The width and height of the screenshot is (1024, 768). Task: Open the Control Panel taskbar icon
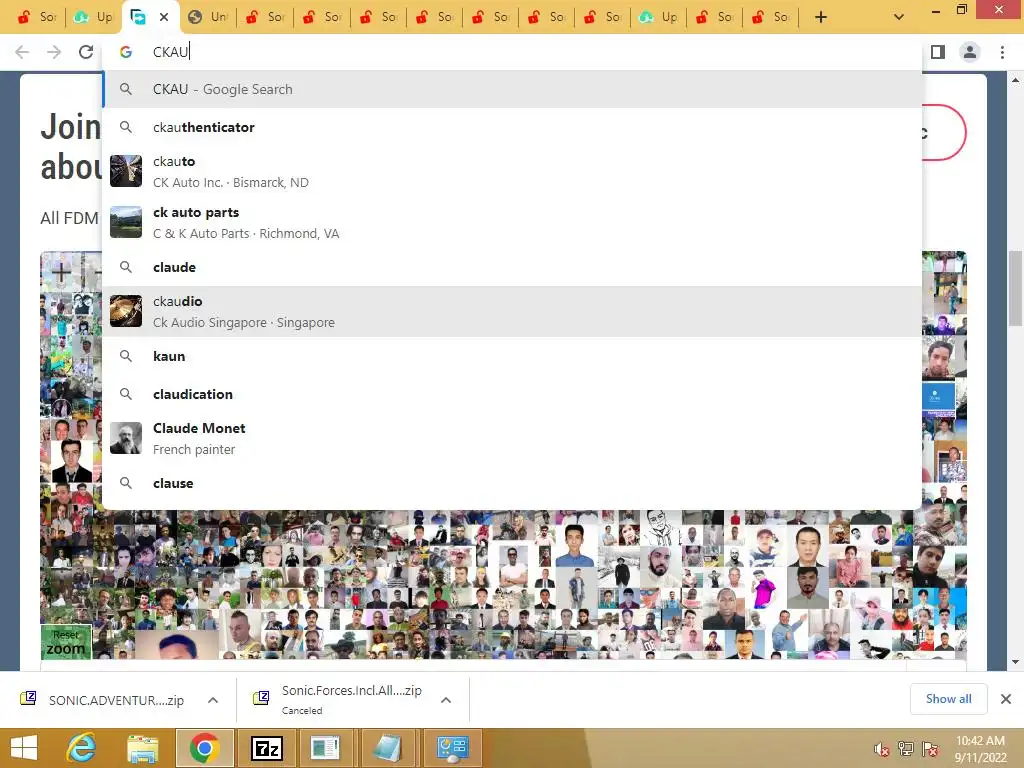[453, 748]
